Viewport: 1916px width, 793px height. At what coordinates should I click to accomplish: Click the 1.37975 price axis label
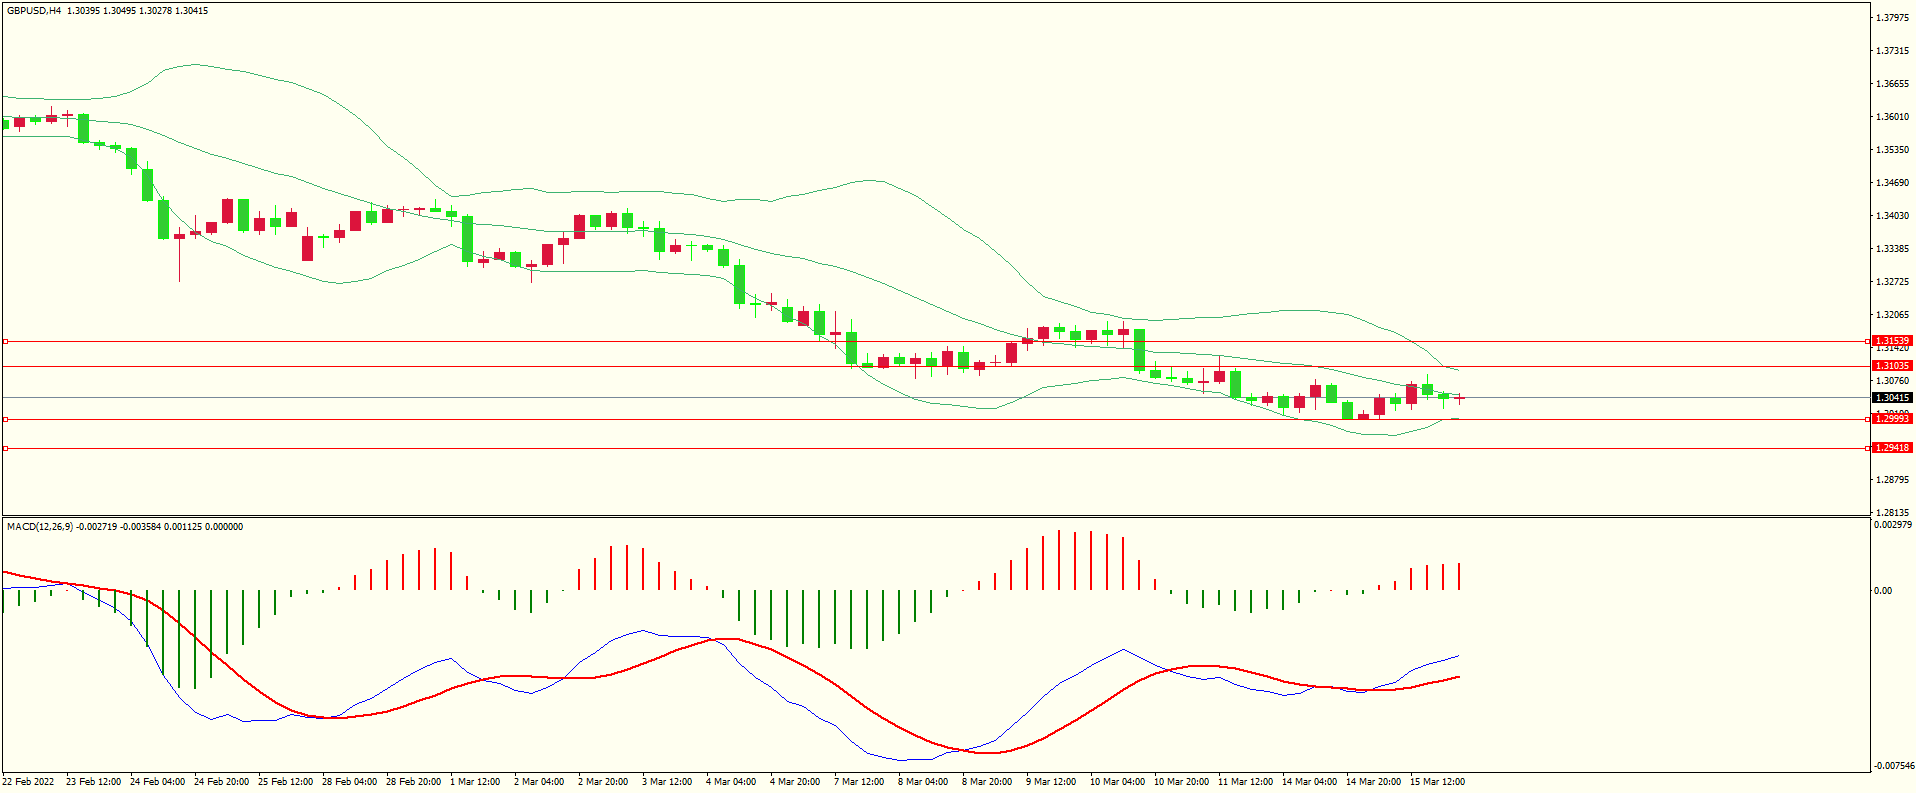[x=1892, y=18]
